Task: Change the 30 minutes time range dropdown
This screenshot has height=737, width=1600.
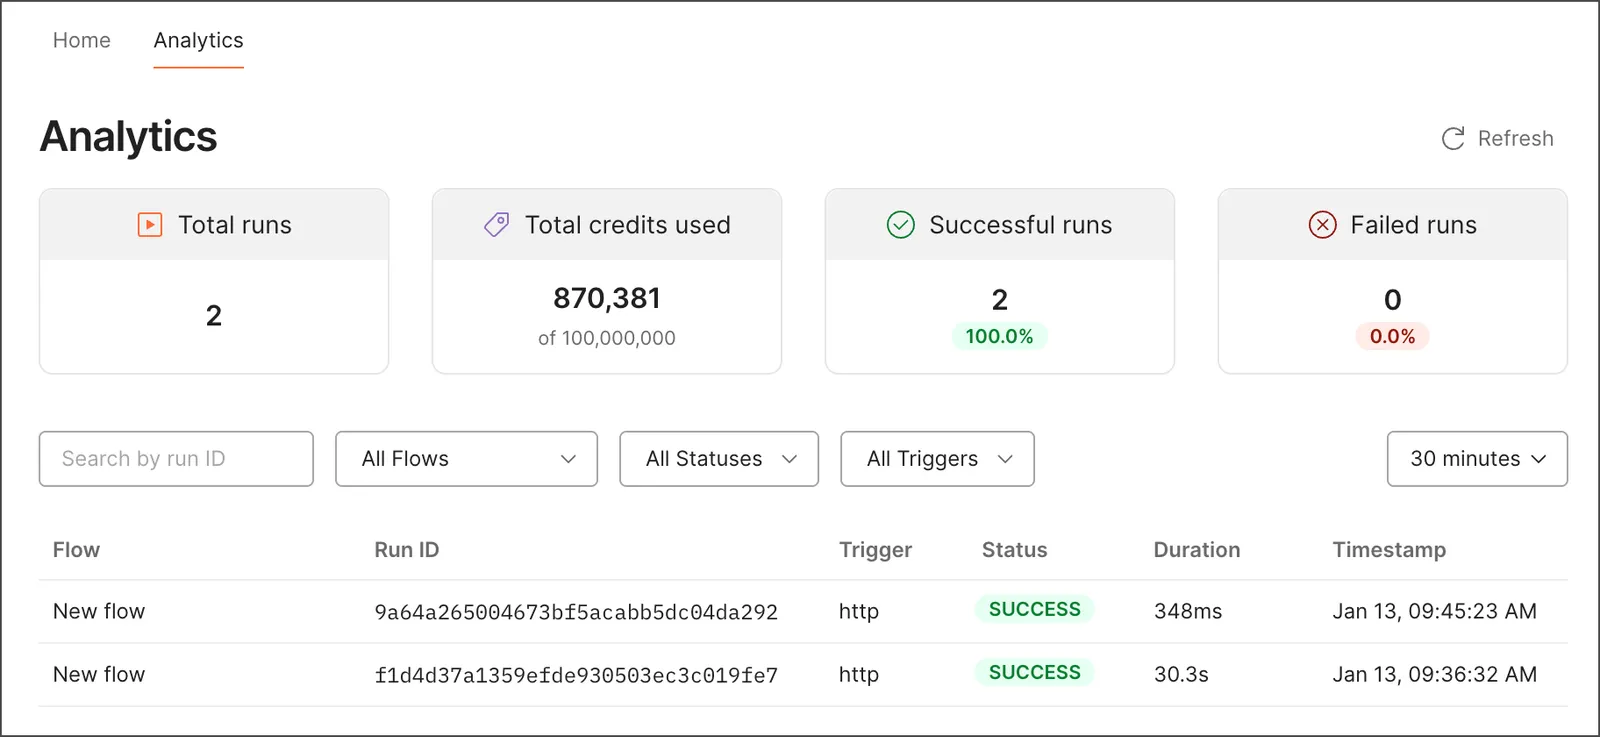Action: 1477,459
